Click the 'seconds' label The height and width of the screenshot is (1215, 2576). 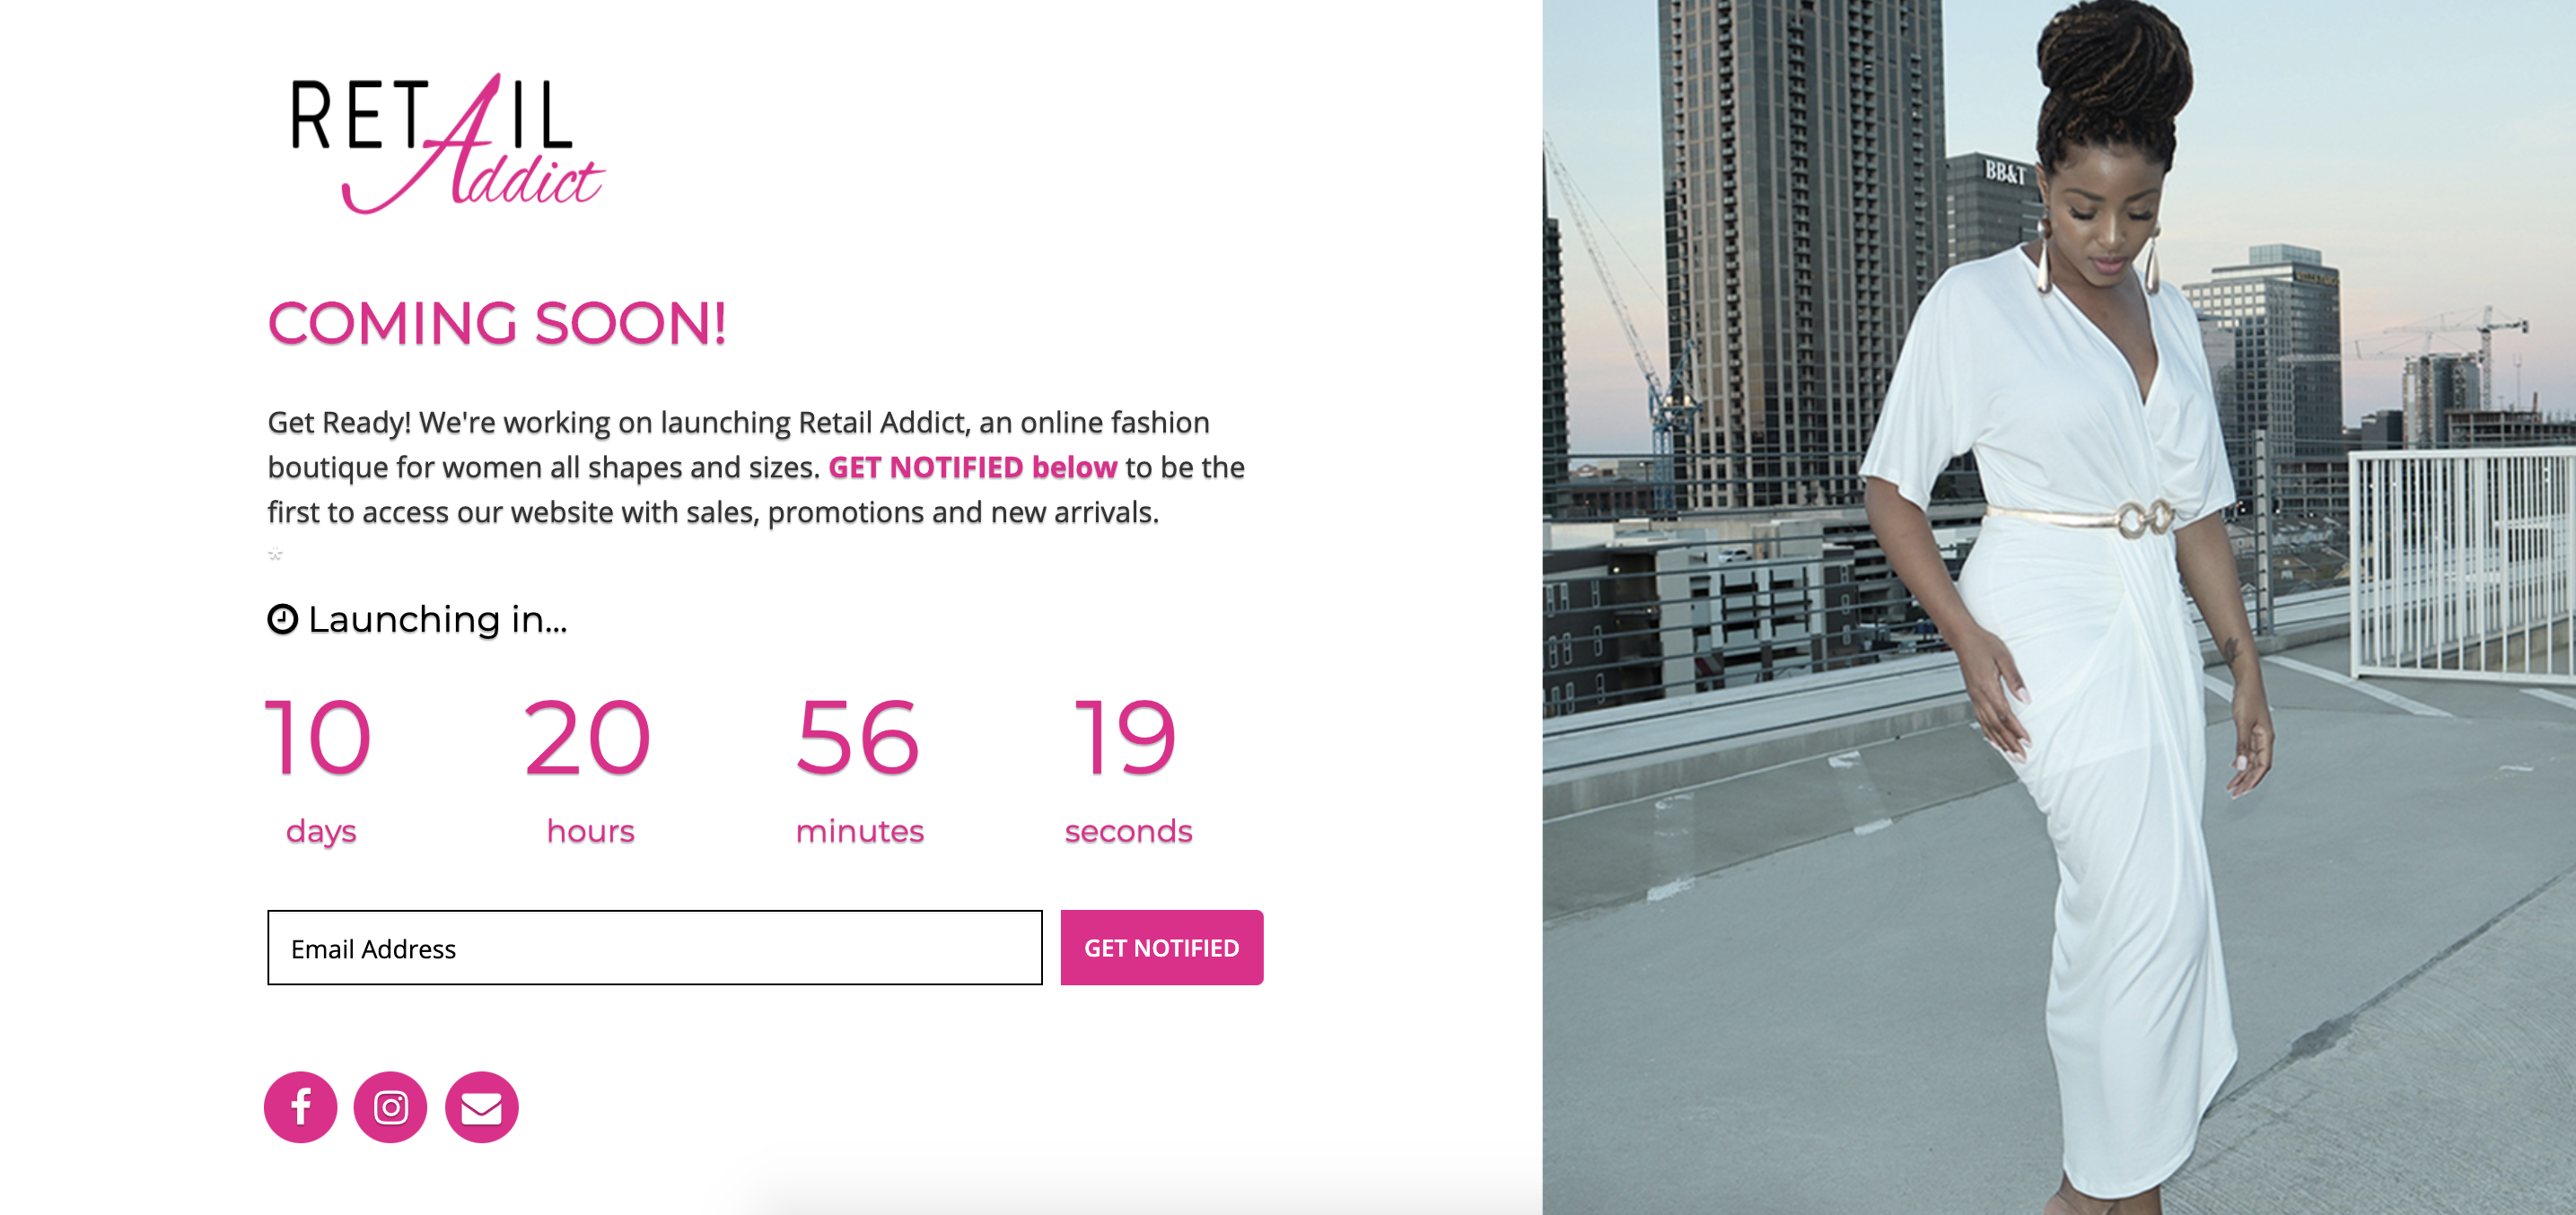1129,831
